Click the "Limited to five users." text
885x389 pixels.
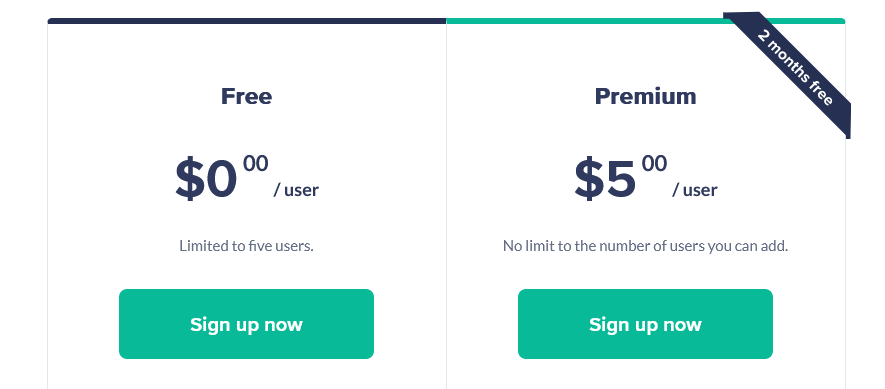point(246,246)
